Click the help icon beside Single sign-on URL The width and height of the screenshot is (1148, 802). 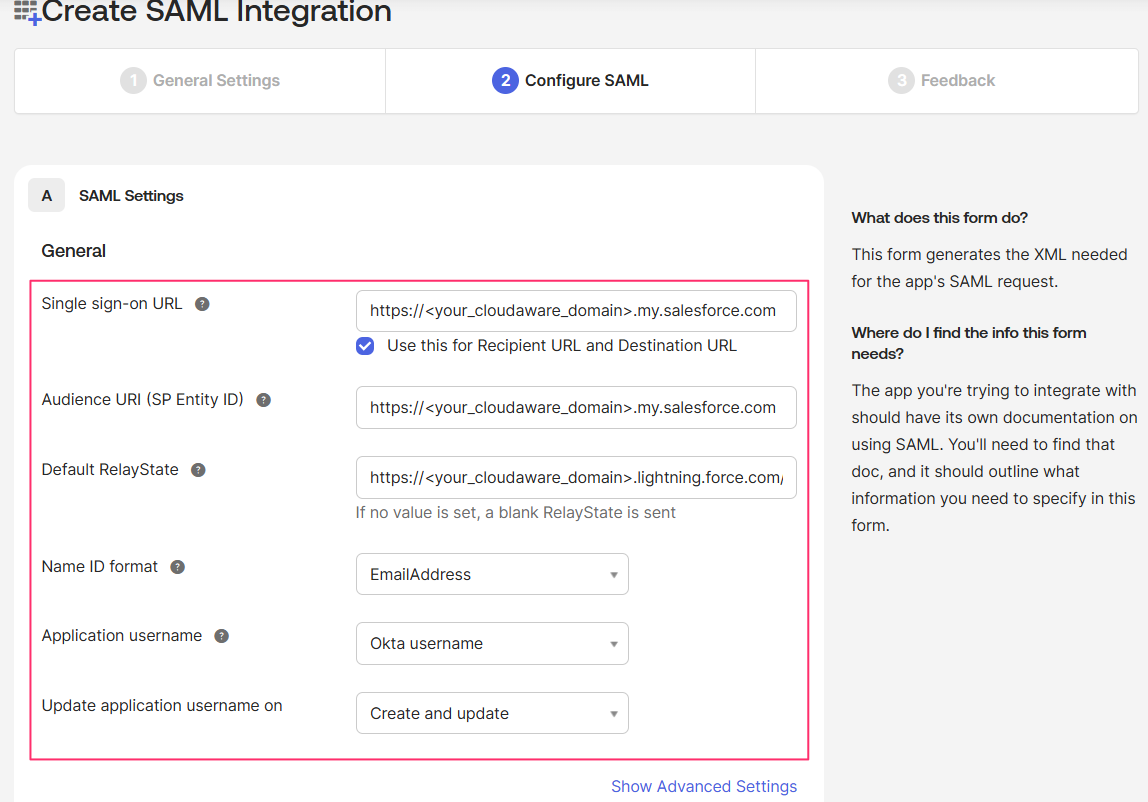tap(203, 303)
